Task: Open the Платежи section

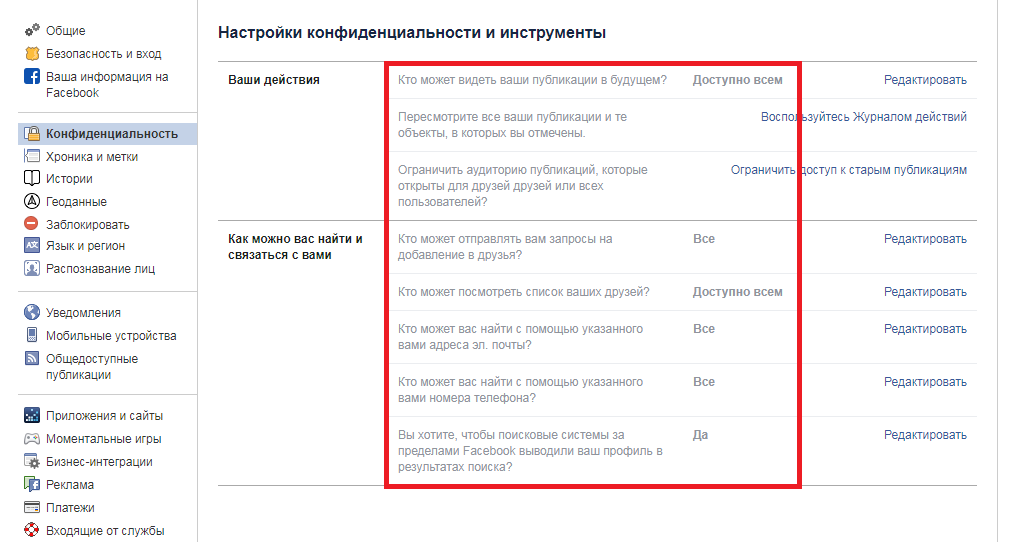Action: click(x=70, y=507)
